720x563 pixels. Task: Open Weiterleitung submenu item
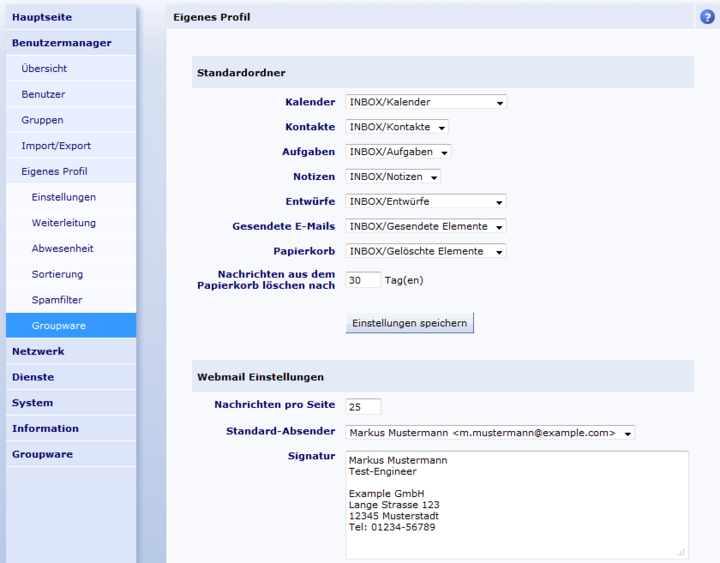[71, 223]
